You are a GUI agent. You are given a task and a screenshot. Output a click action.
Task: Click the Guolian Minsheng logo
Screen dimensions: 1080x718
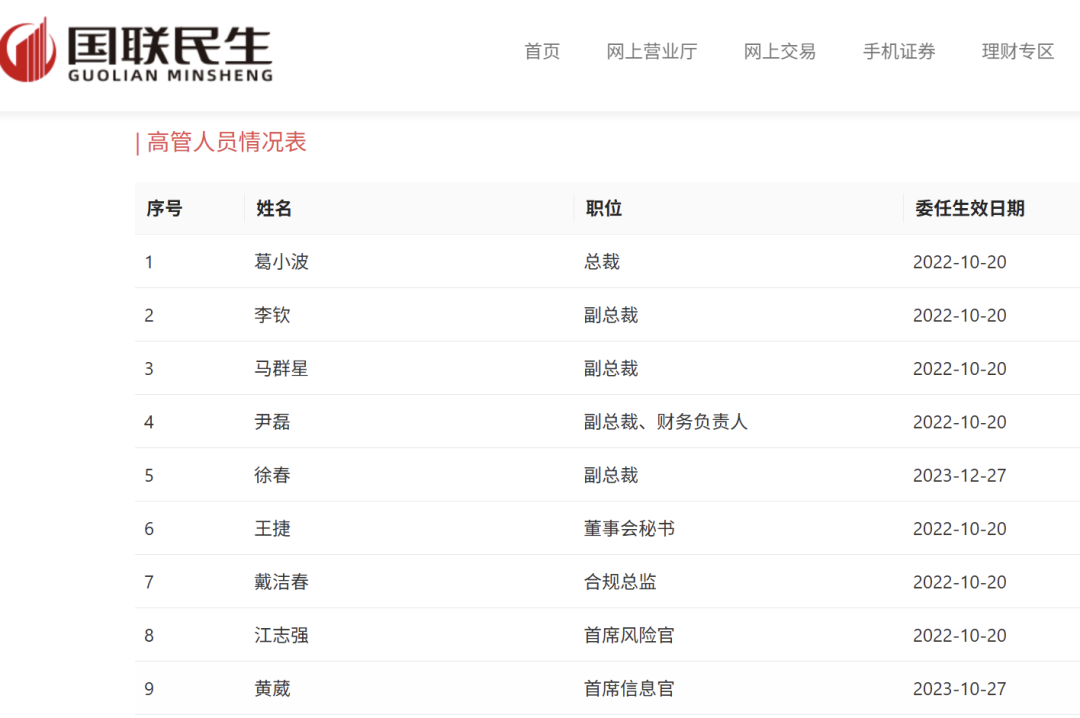tap(136, 50)
